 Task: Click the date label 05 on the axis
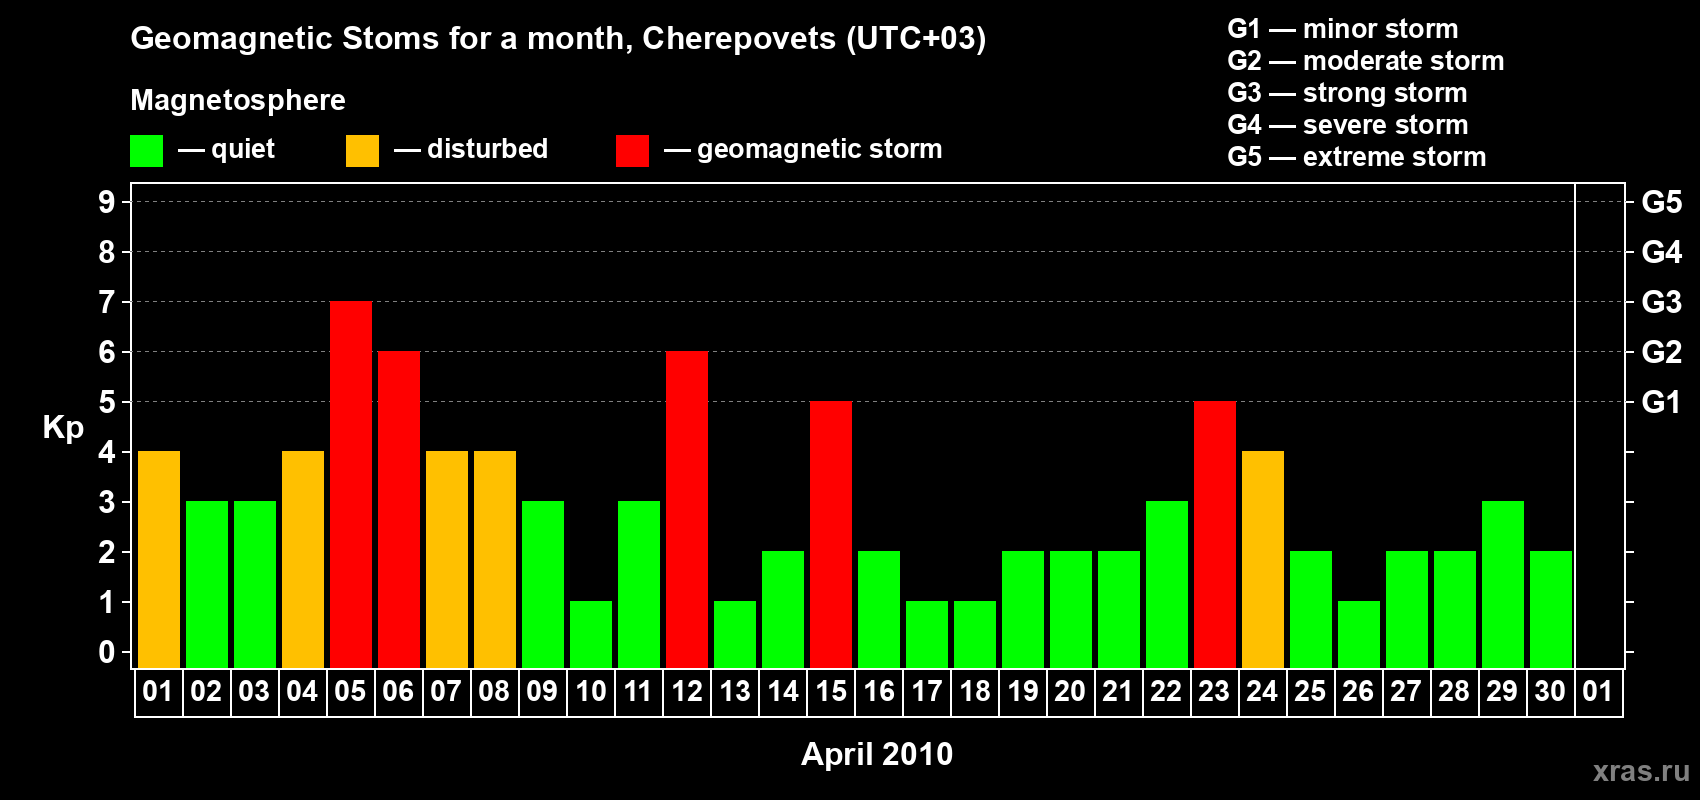(350, 692)
